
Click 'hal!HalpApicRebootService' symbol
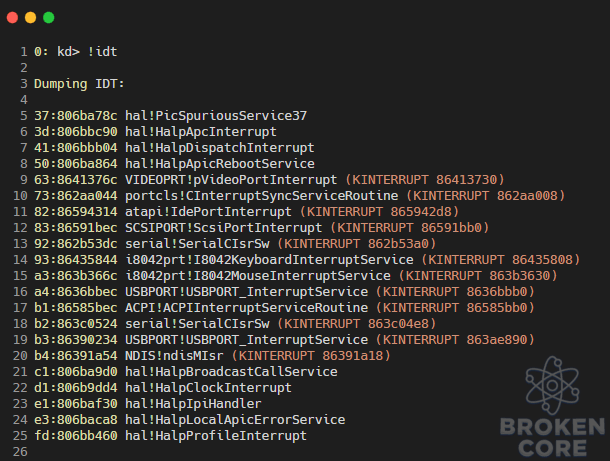[x=220, y=164]
